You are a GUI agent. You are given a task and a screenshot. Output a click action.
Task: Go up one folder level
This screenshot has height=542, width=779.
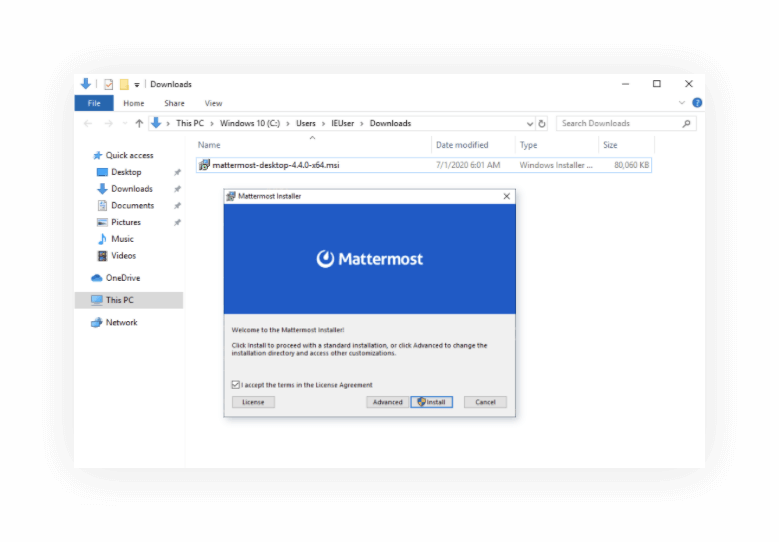coord(139,123)
